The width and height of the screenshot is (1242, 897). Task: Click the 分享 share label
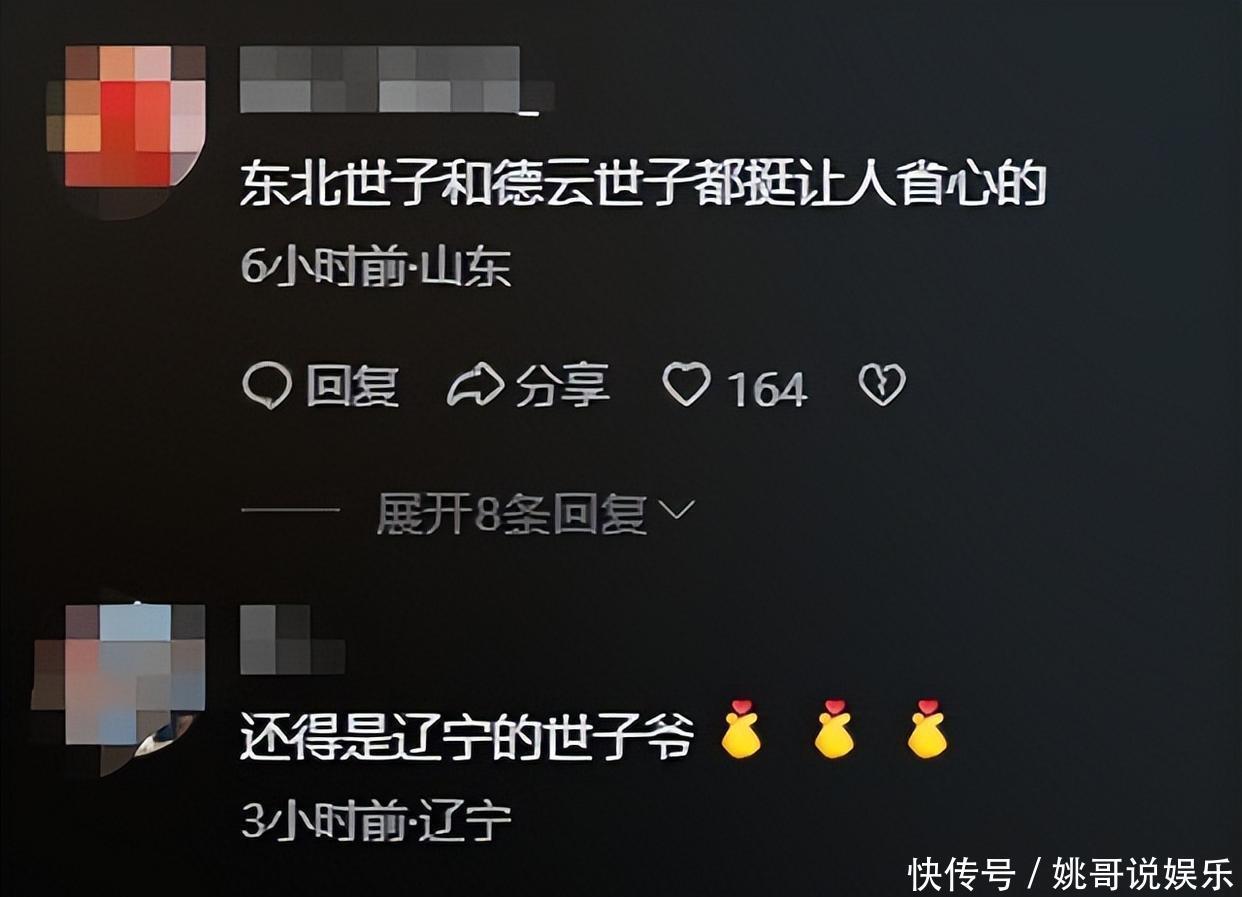tap(562, 387)
